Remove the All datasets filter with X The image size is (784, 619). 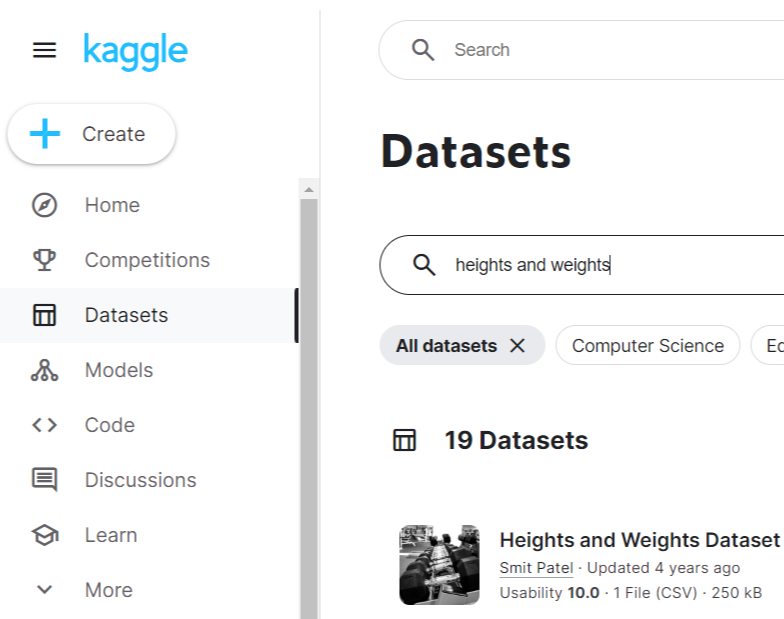click(x=518, y=346)
